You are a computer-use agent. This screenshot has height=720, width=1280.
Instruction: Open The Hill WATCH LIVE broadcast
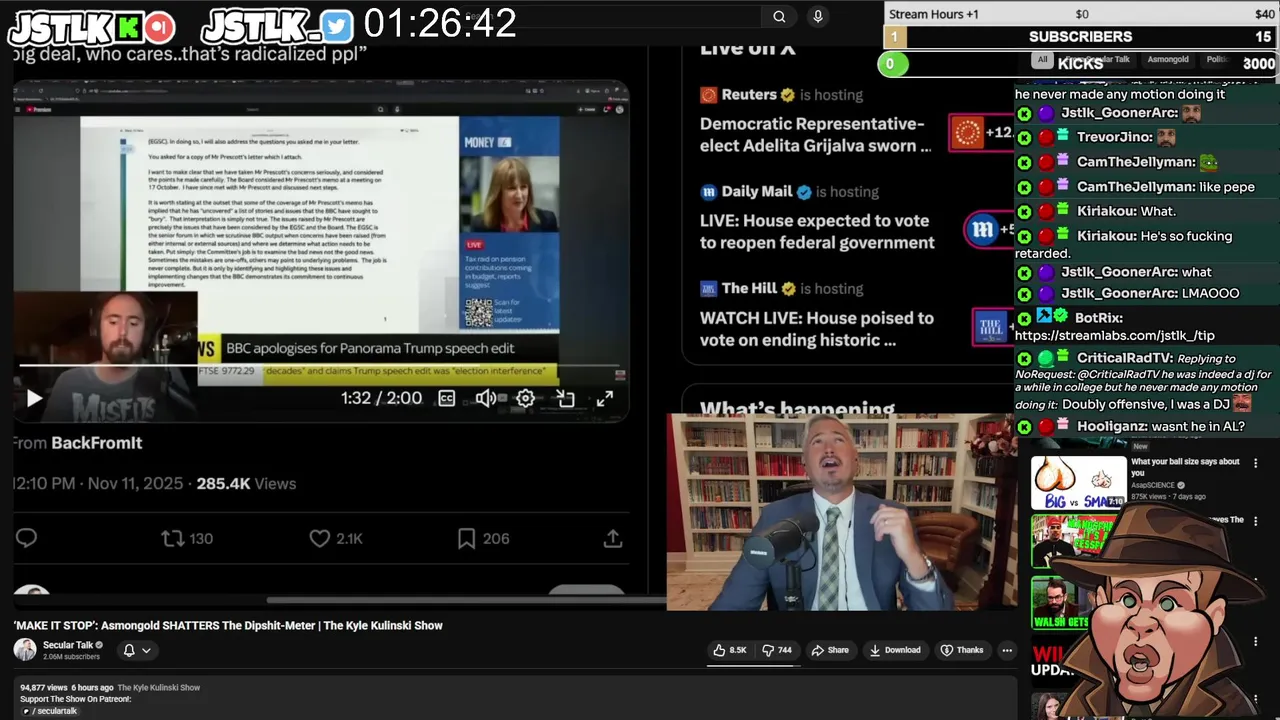(817, 329)
